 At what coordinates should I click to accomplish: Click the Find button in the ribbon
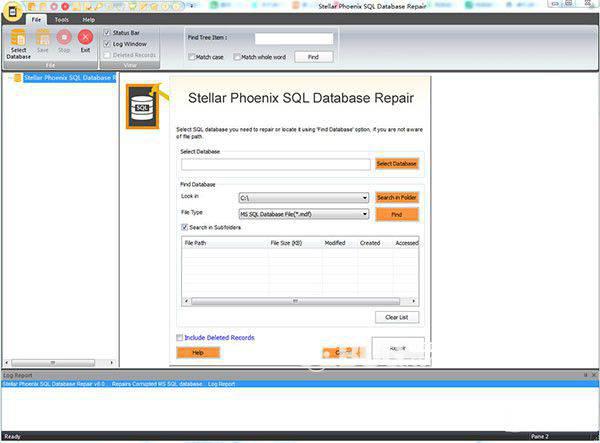pos(313,57)
